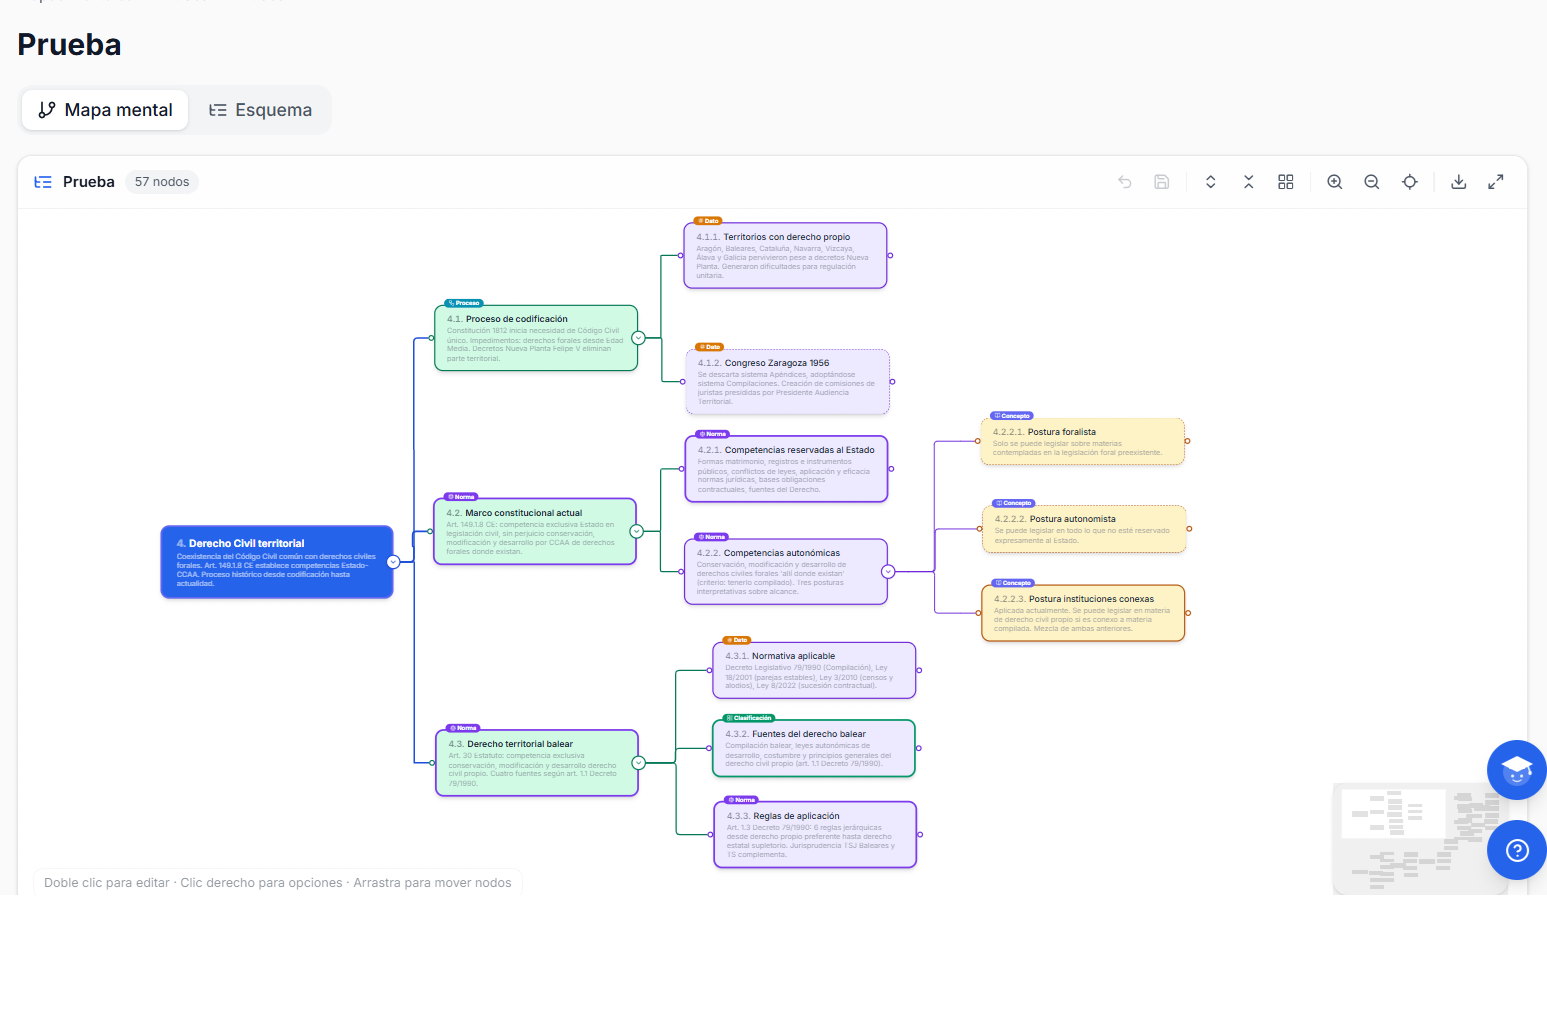Open the graduation cap assistant bubble

click(x=1517, y=770)
